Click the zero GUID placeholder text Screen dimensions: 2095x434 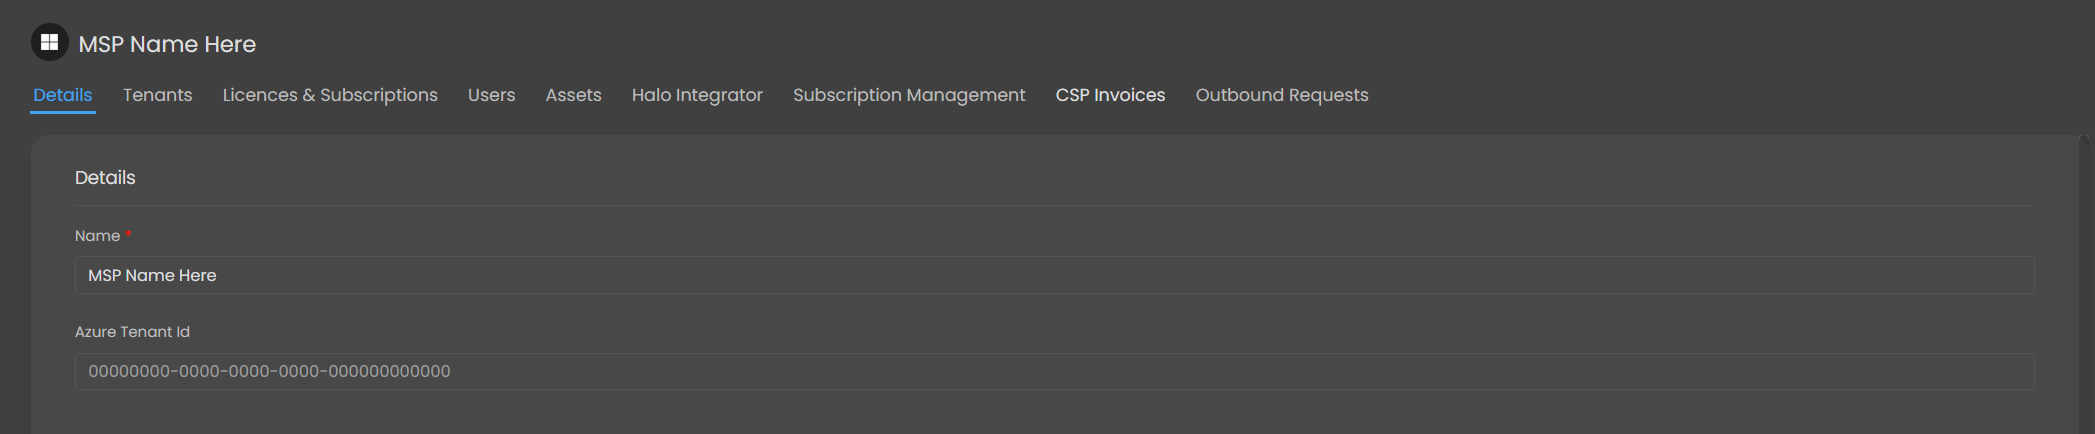pyautogui.click(x=269, y=371)
